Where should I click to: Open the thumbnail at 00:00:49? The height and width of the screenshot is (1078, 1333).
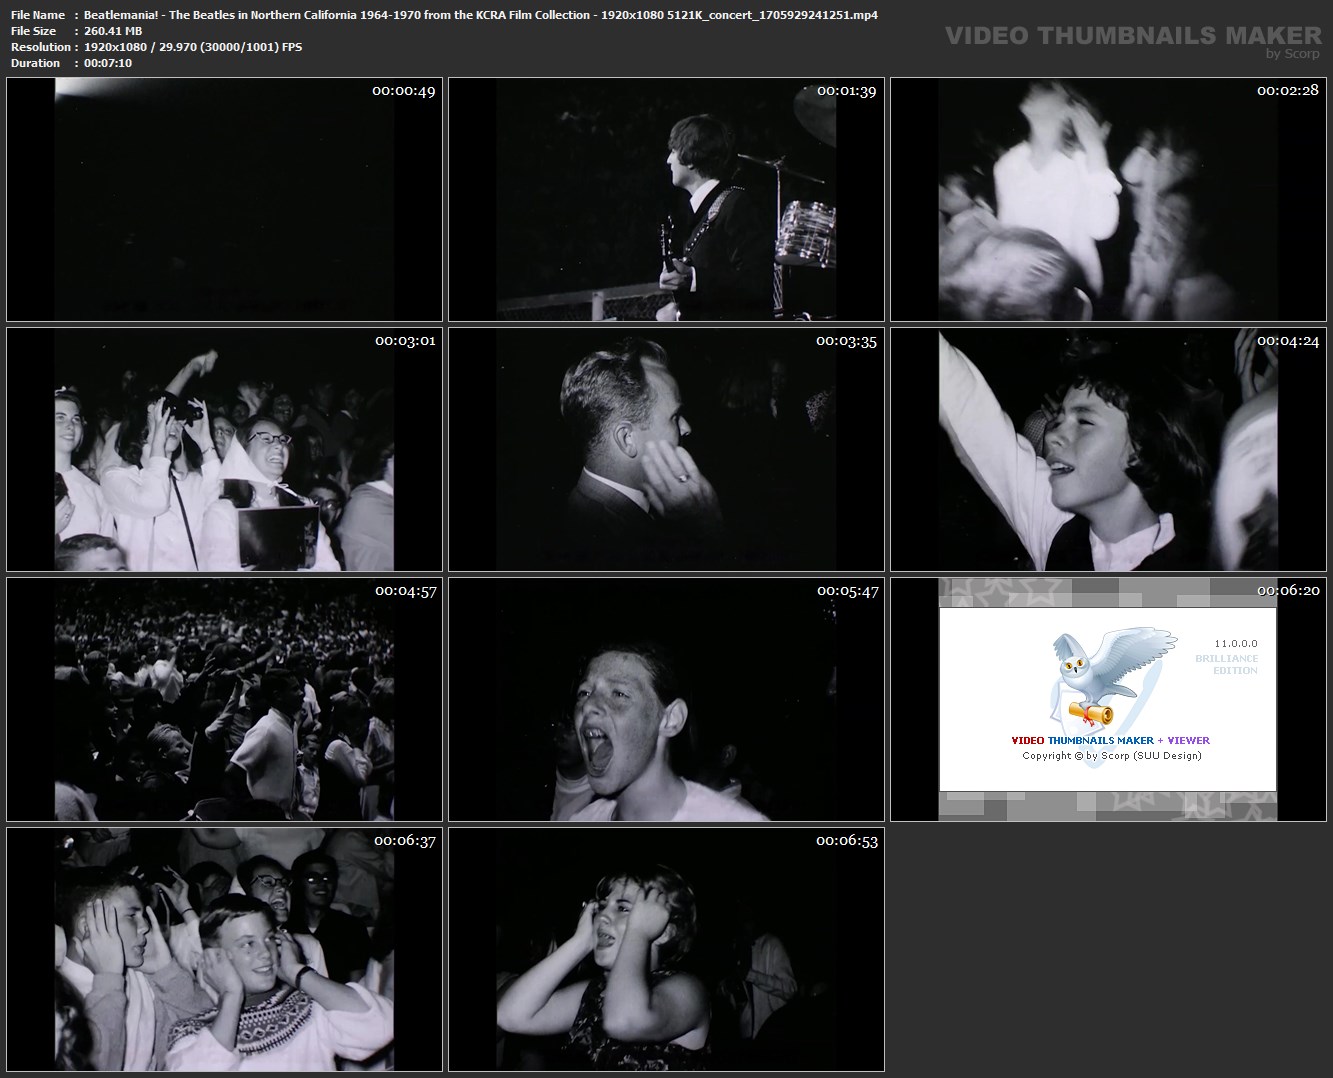coord(224,200)
